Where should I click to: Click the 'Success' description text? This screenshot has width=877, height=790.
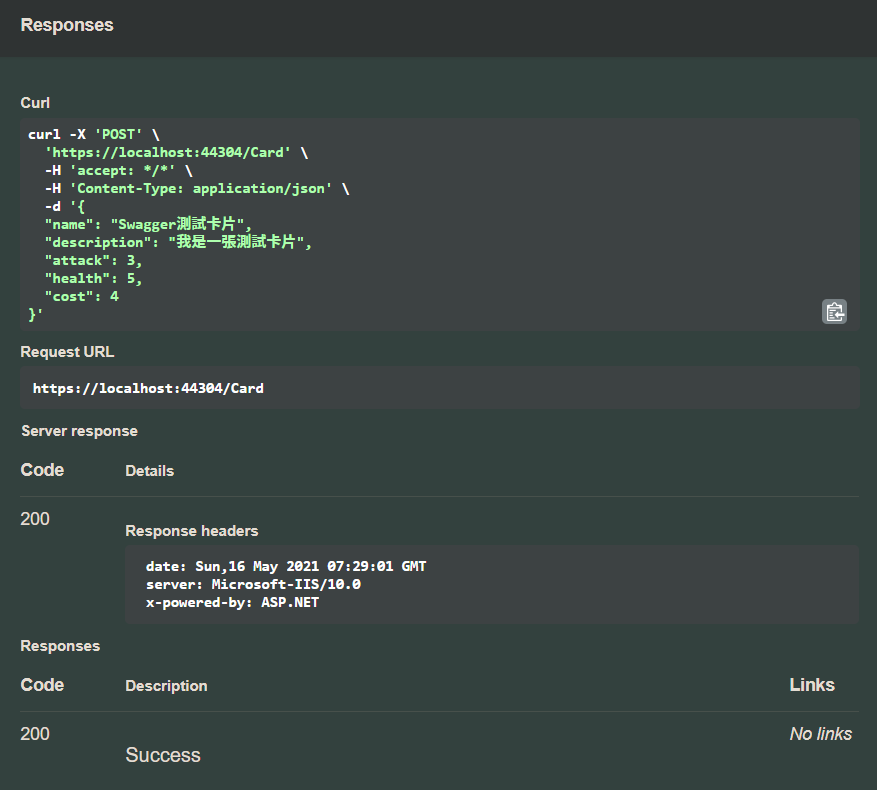point(163,755)
